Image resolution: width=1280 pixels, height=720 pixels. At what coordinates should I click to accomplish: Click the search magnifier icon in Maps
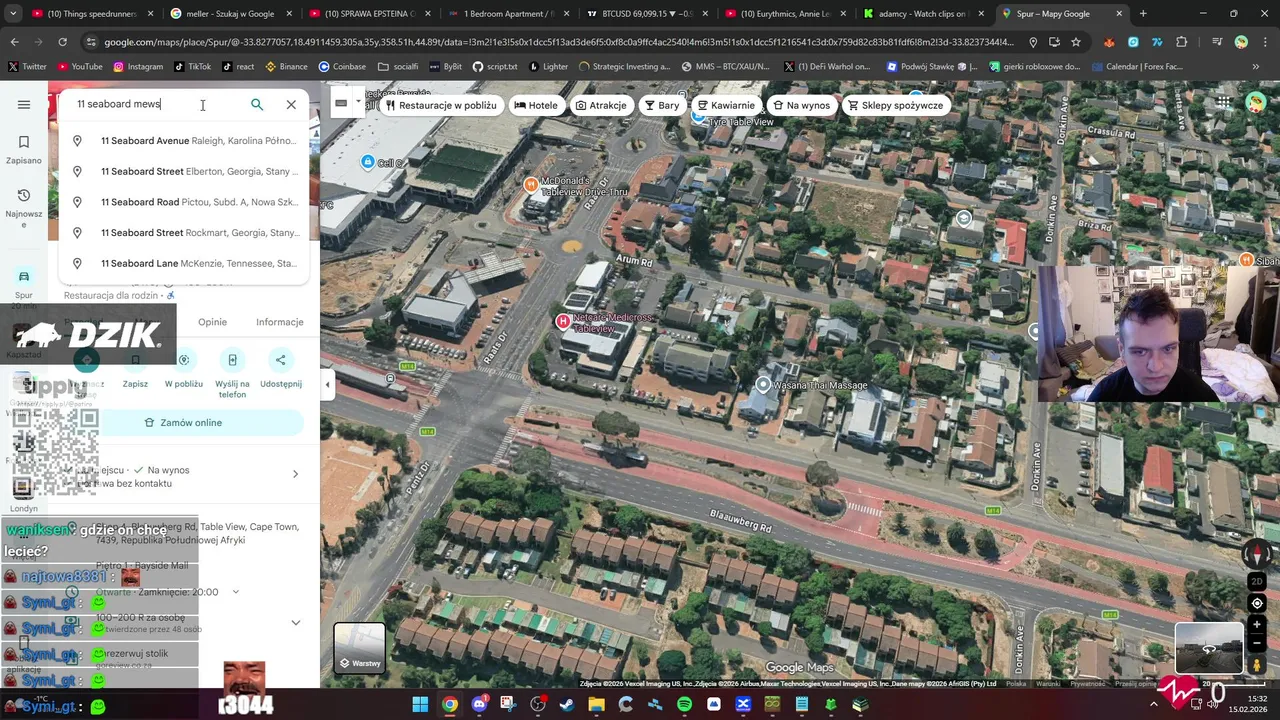[257, 105]
